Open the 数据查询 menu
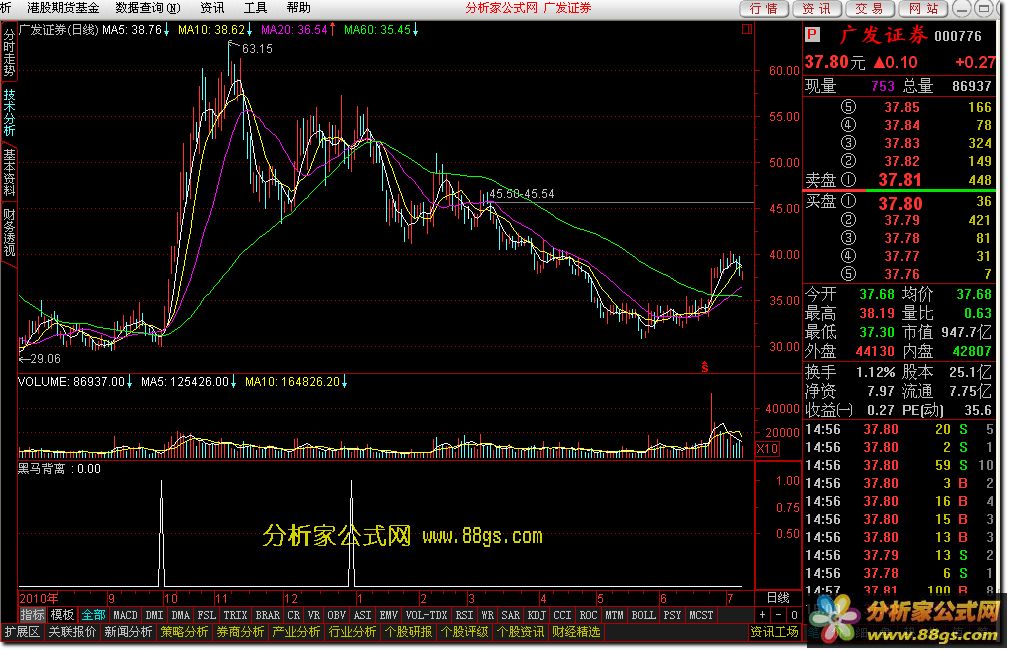The width and height of the screenshot is (1009, 650). point(147,8)
